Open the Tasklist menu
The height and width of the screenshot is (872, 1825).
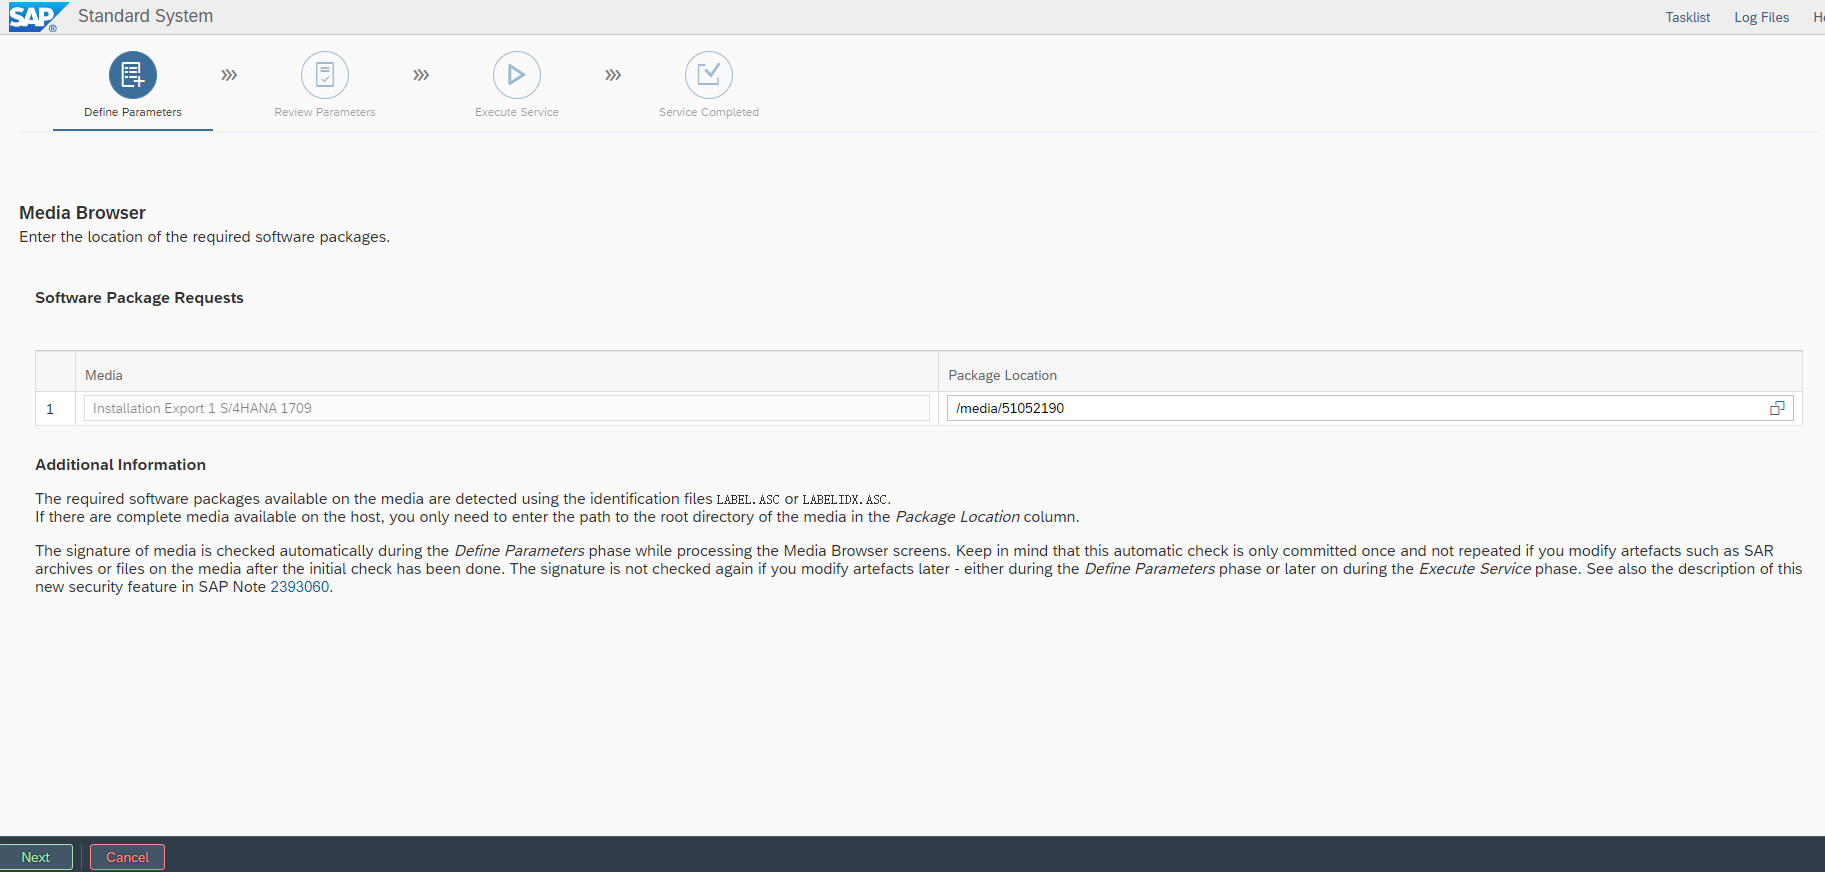1687,17
